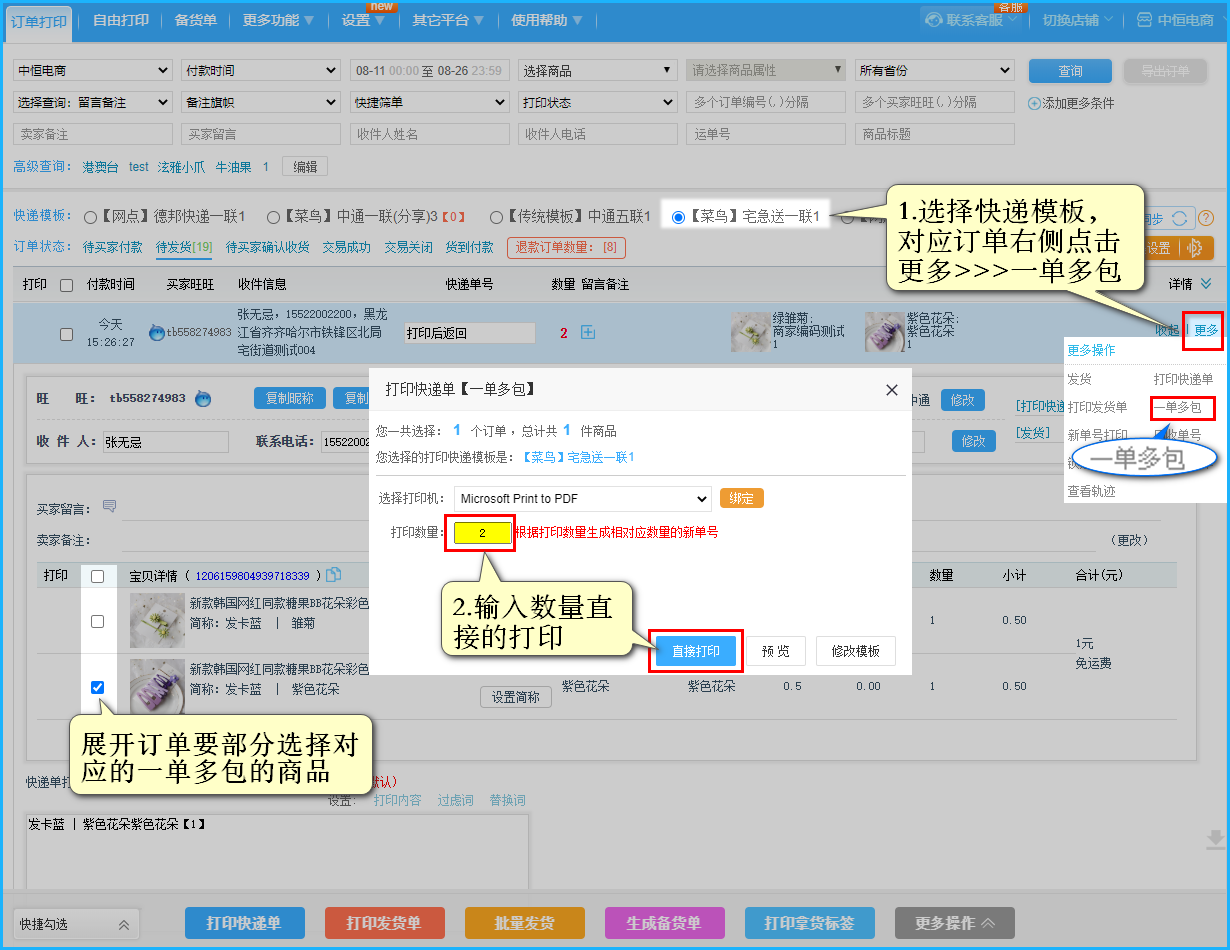This screenshot has height=950, width=1230.
Task: Open the 选择商品 dropdown
Action: (x=598, y=71)
